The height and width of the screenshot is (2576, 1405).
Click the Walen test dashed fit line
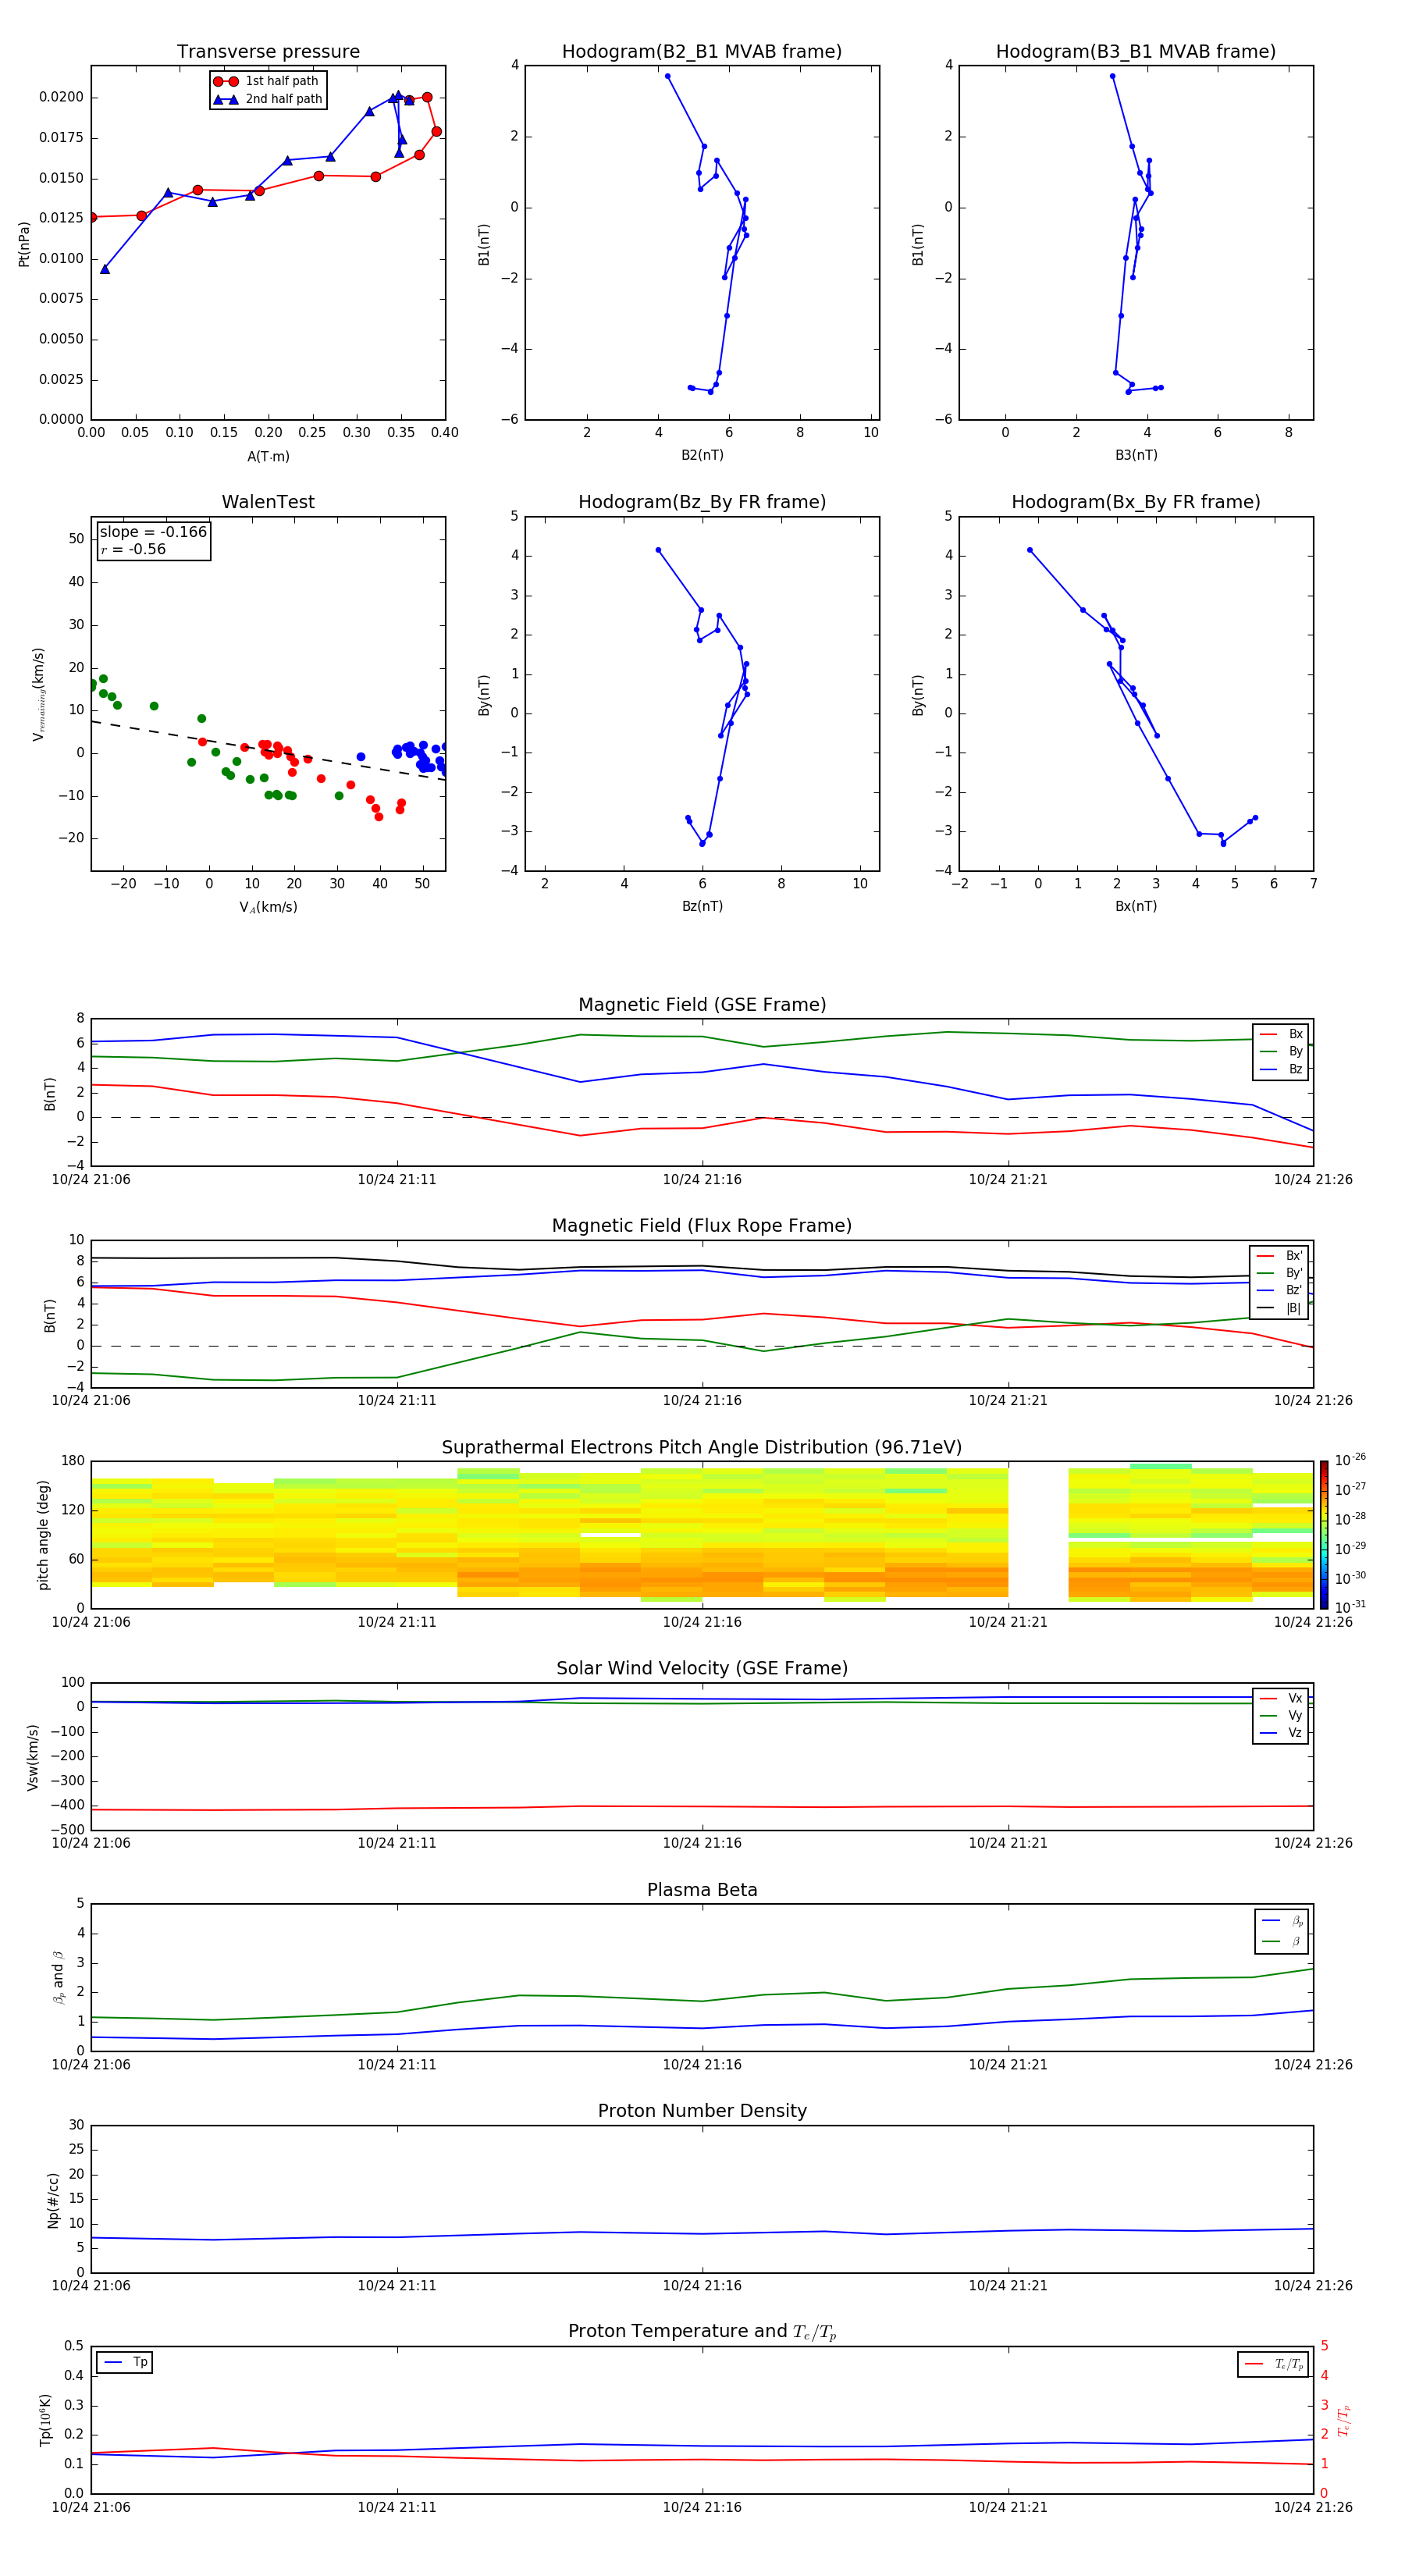pos(268,750)
